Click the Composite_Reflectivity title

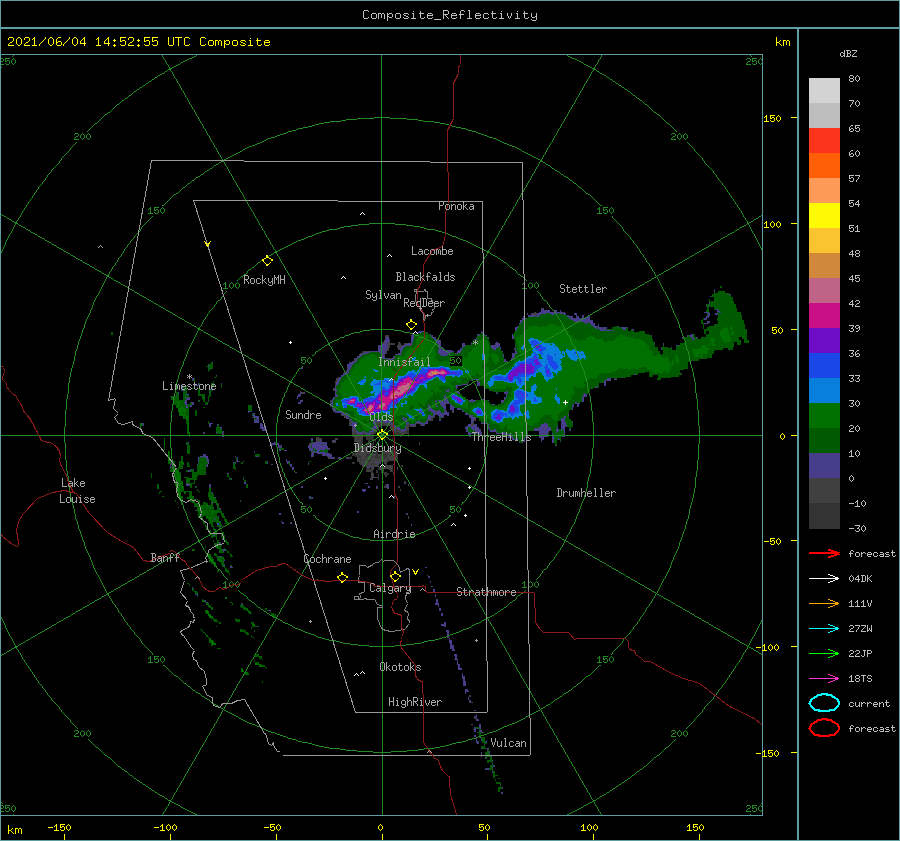[x=450, y=15]
